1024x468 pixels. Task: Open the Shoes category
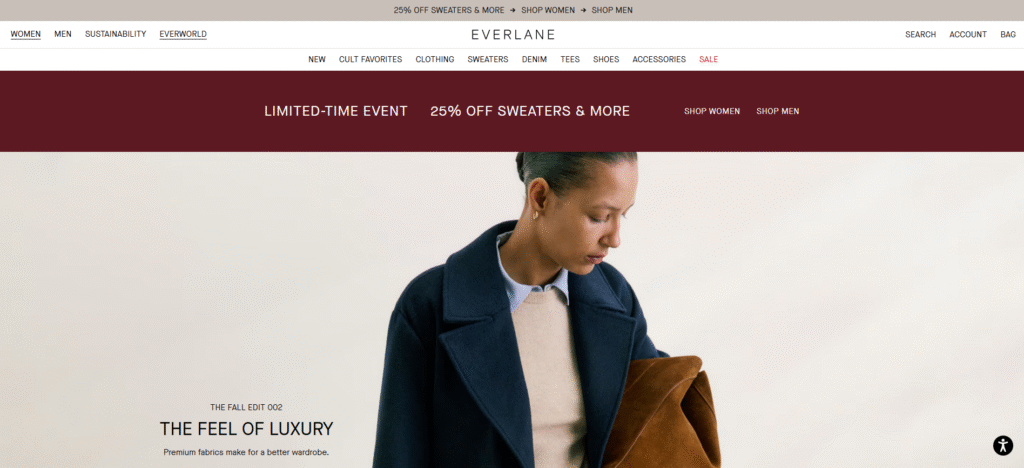coord(606,59)
